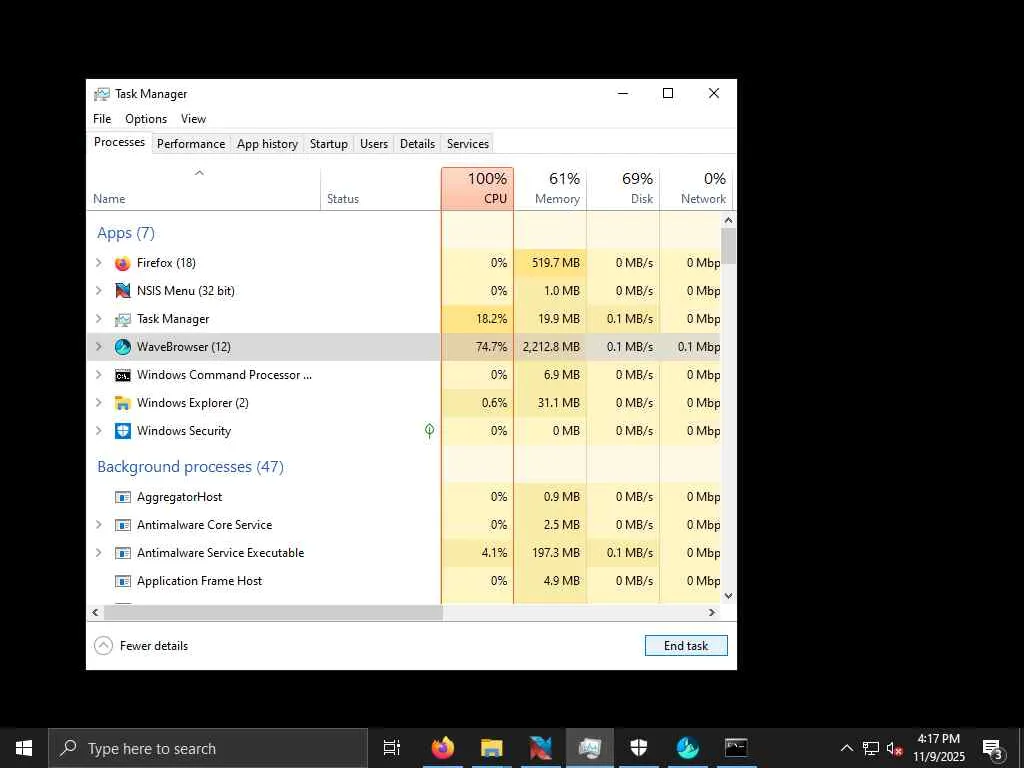Click the Windows Explorer process icon
The width and height of the screenshot is (1024, 768).
[x=122, y=403]
